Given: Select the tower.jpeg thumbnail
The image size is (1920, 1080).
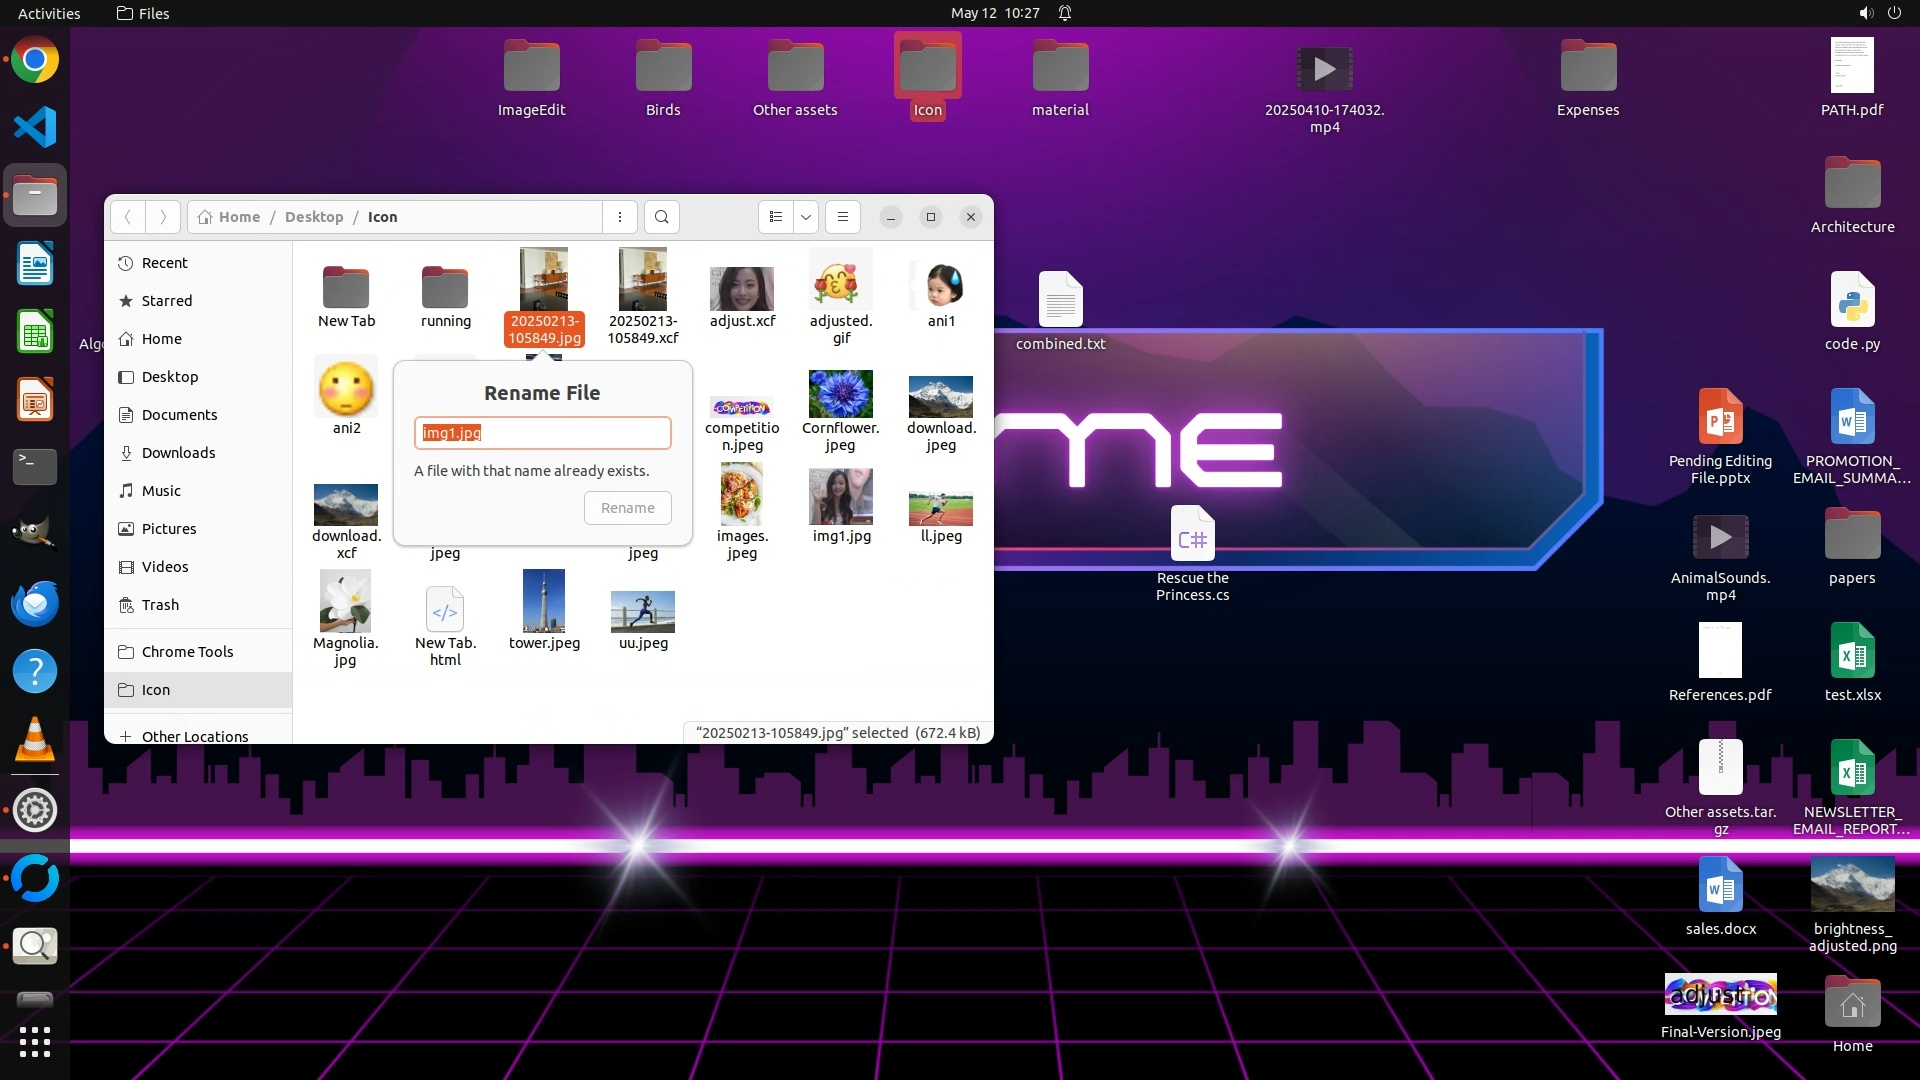Looking at the screenshot, I should coord(544,602).
